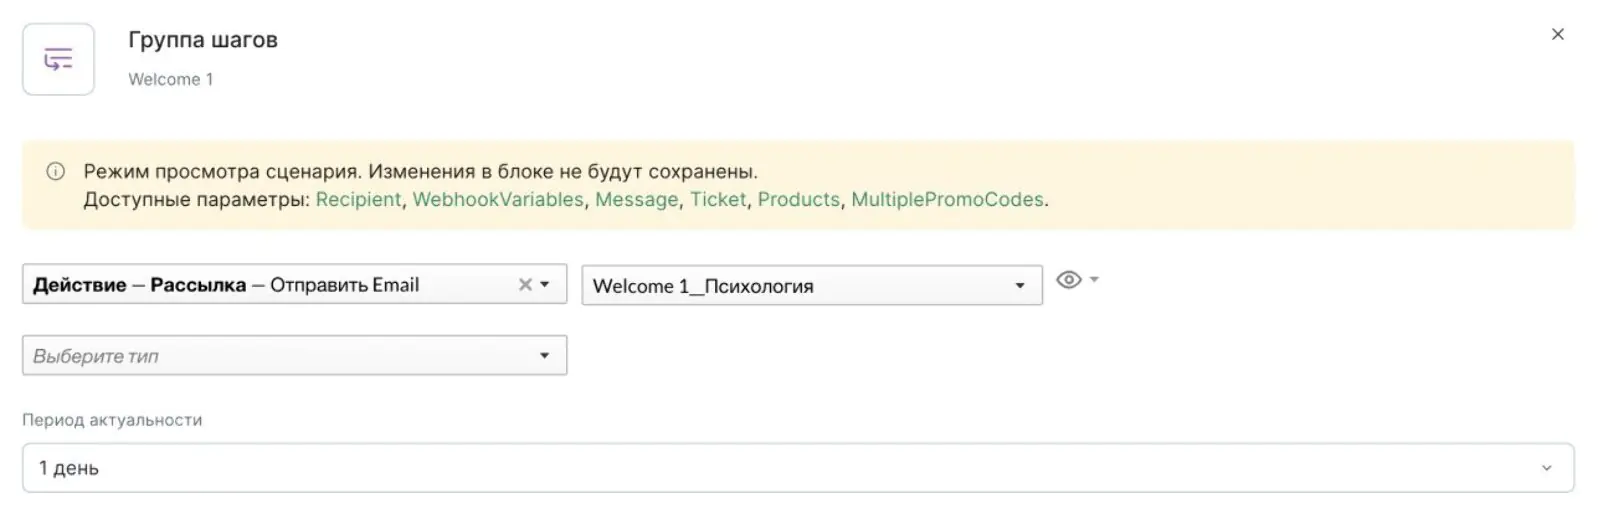Click the step group icon

[x=58, y=60]
